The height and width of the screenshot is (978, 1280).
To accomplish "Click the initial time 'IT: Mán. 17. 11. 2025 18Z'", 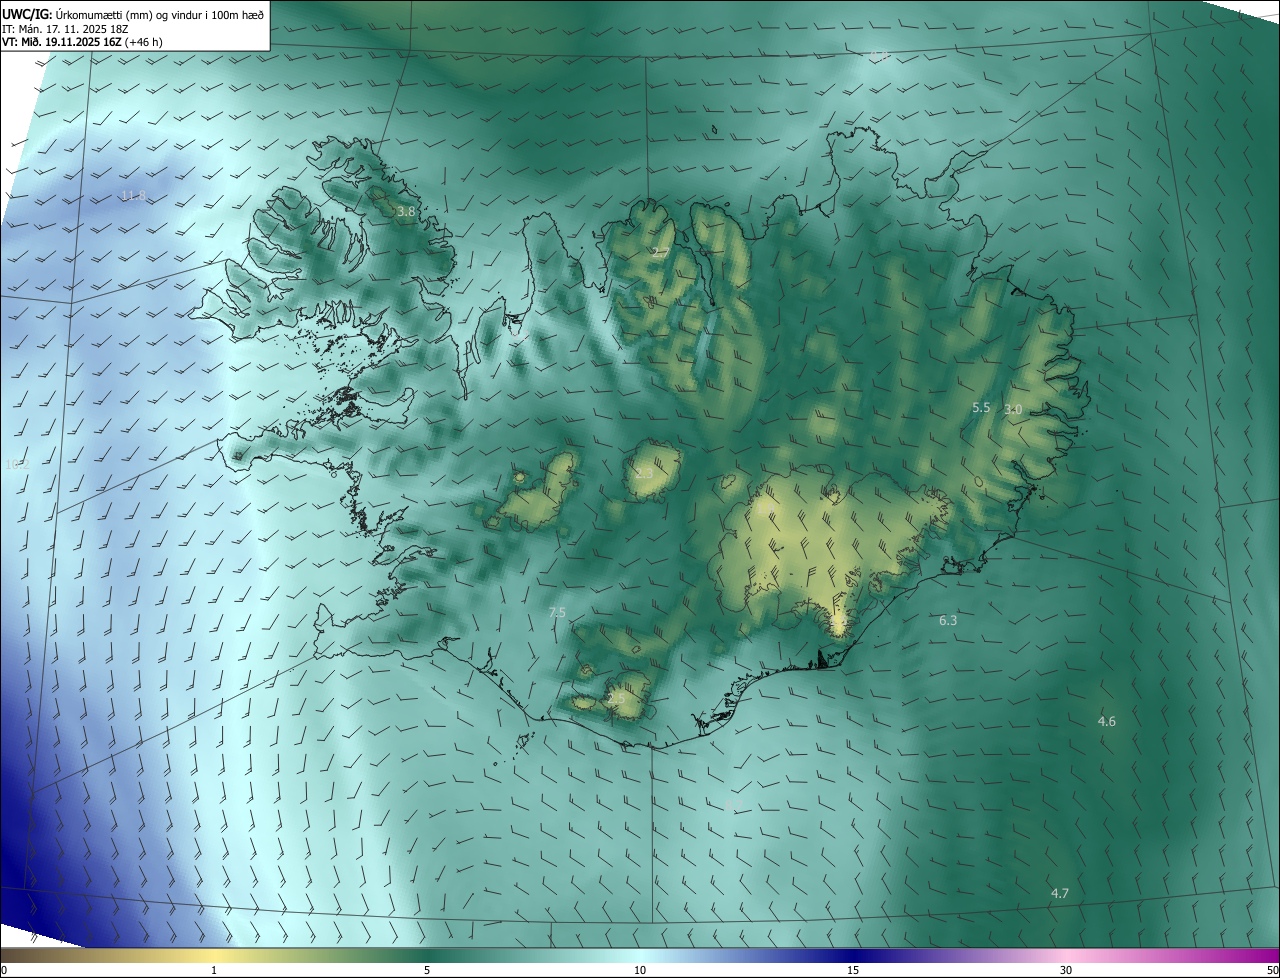I will (67, 29).
